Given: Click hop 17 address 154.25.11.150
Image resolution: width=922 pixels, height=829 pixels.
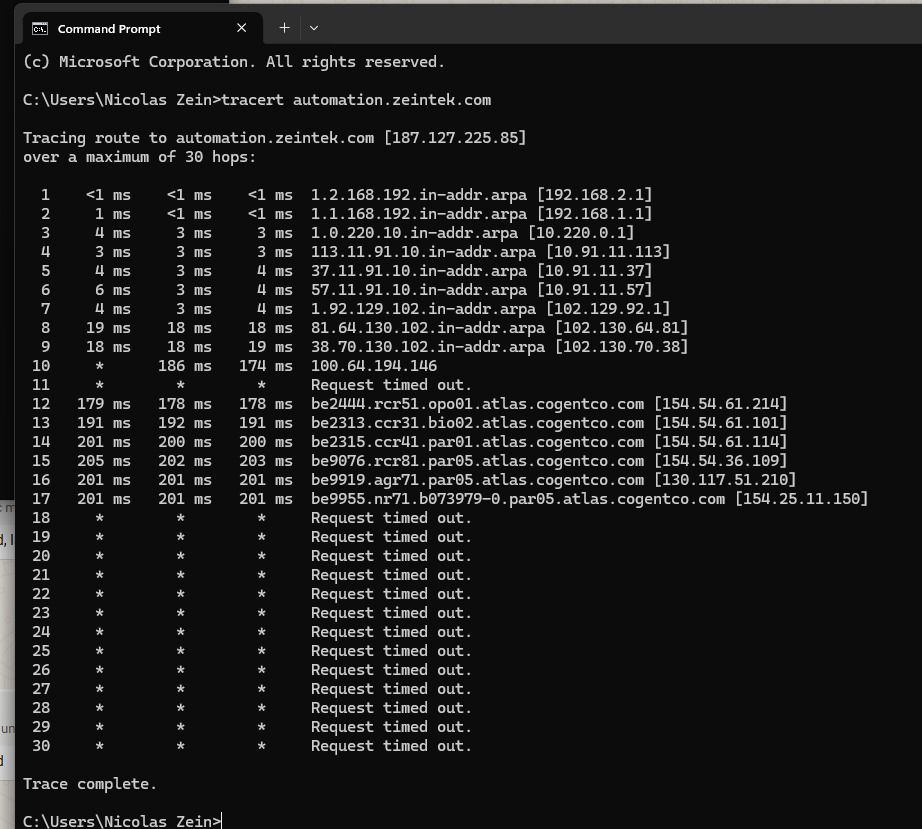Looking at the screenshot, I should 801,499.
